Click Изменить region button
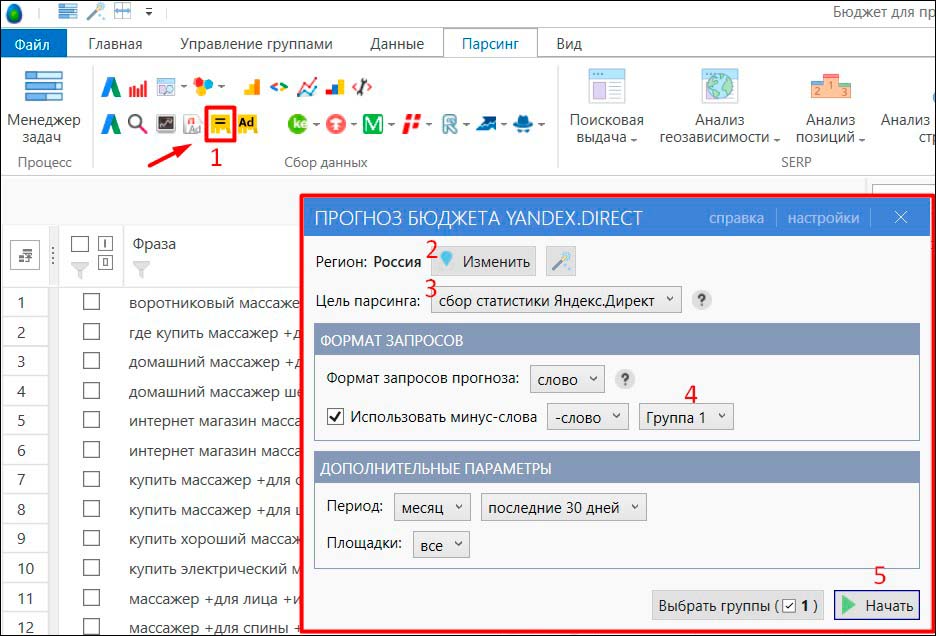The width and height of the screenshot is (936, 636). pyautogui.click(x=484, y=261)
